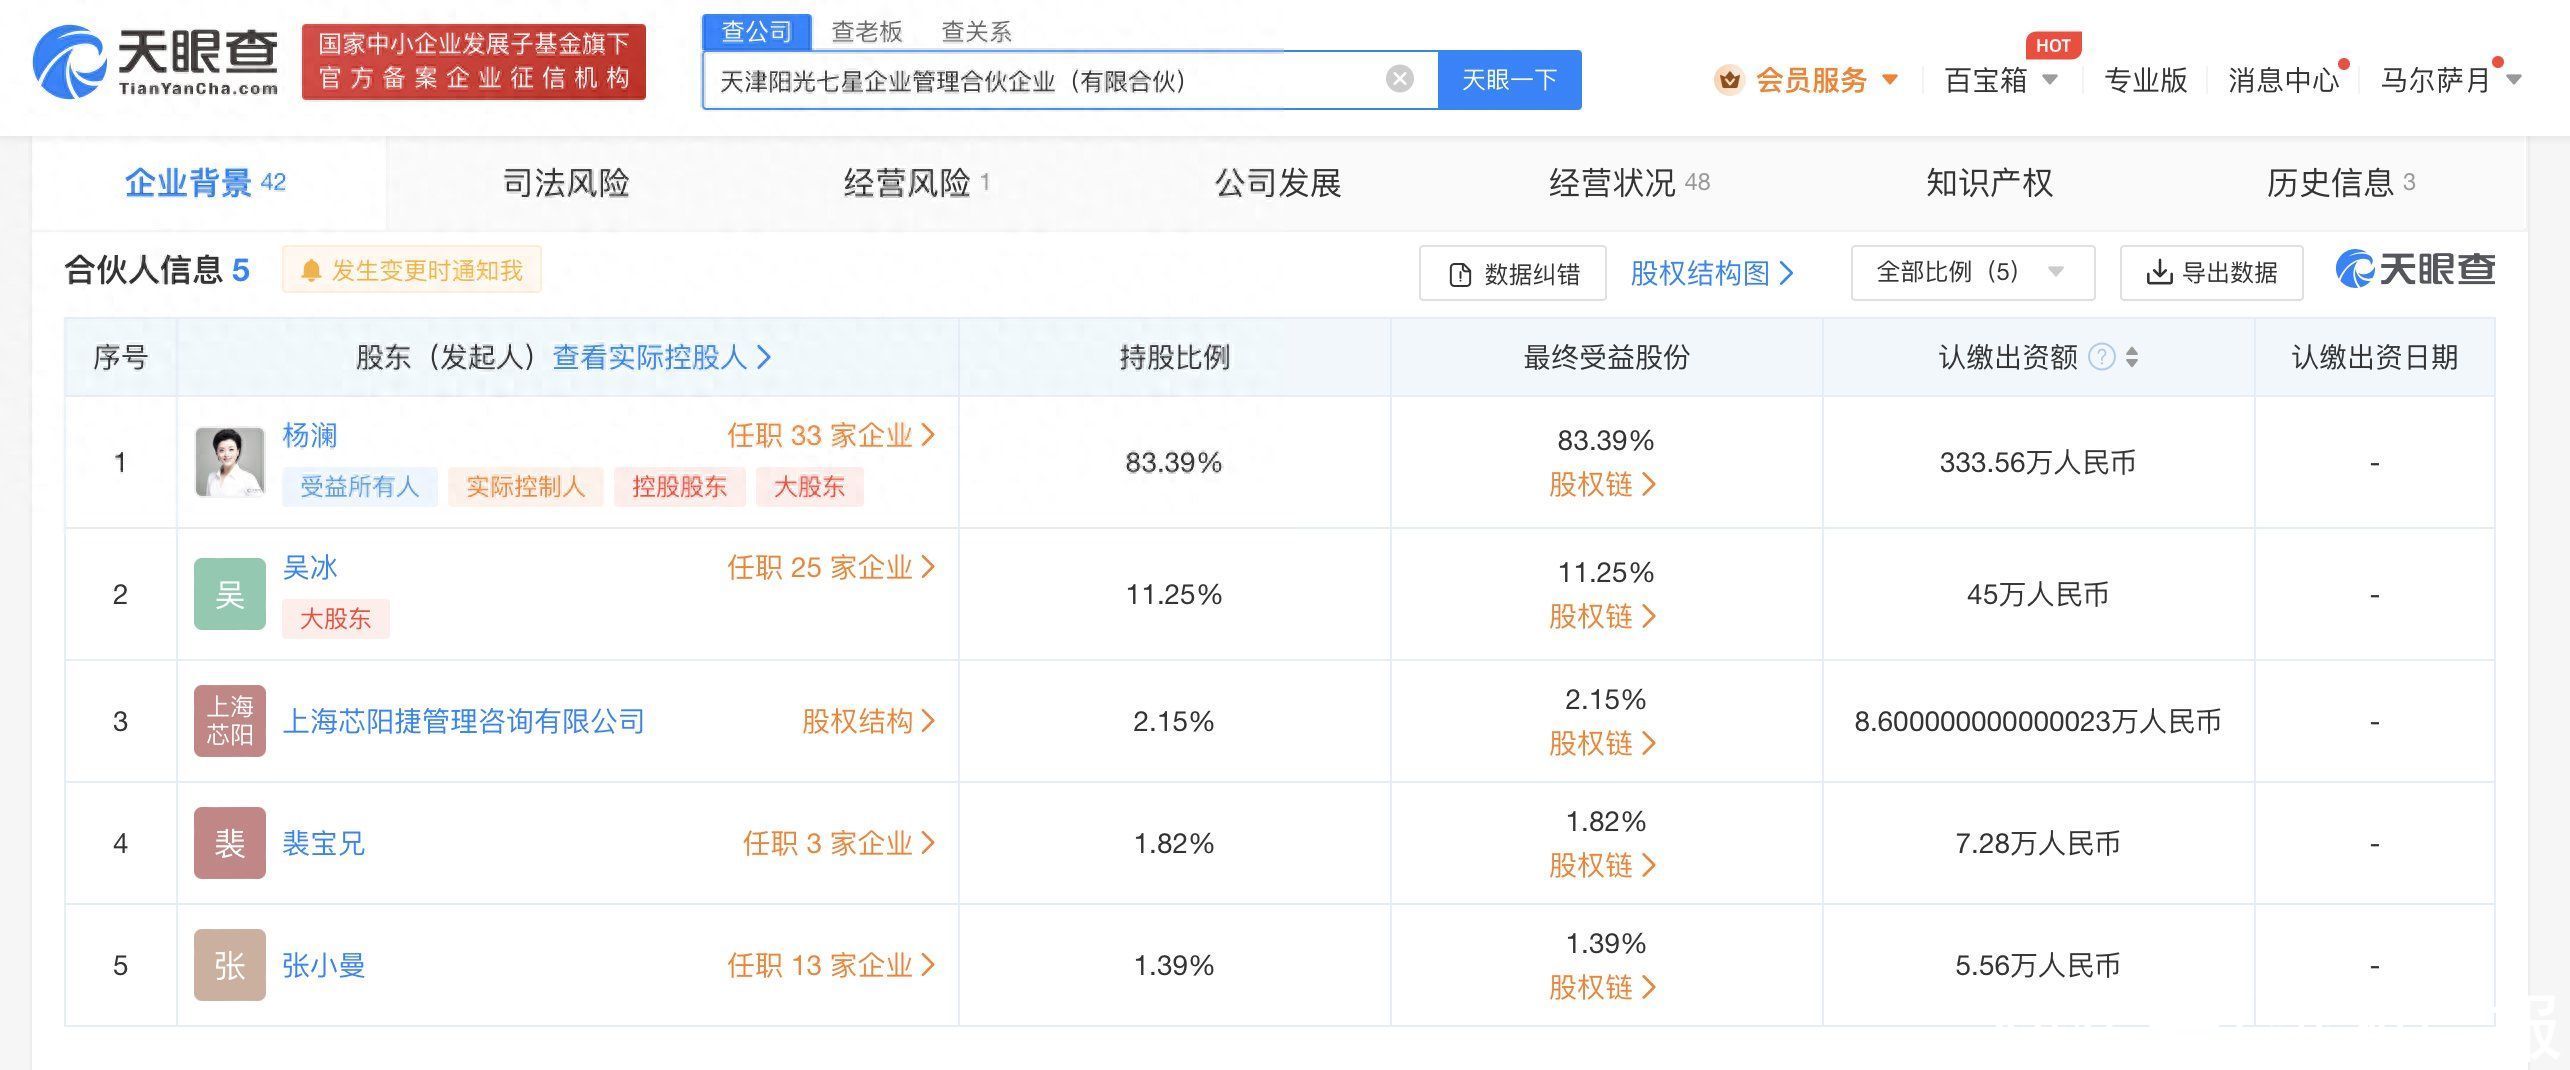The height and width of the screenshot is (1070, 2570).
Task: Click the question mark beside 认缴出资额
Action: 2102,357
